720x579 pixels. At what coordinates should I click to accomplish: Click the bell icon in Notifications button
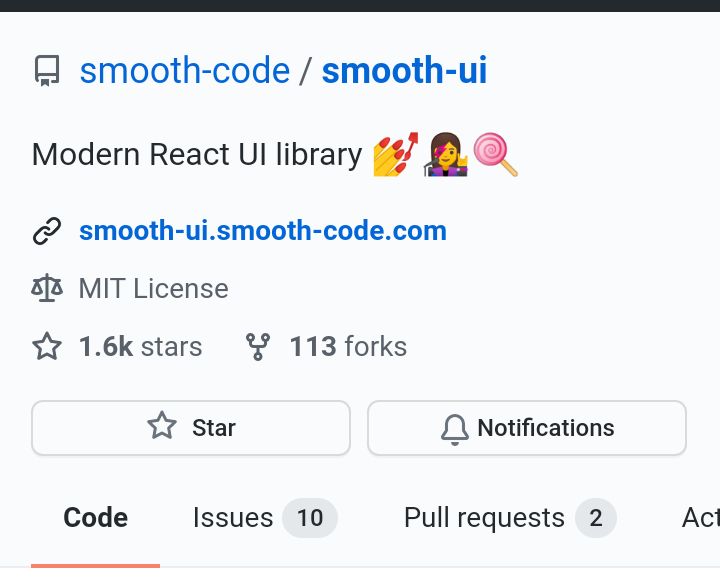click(455, 429)
